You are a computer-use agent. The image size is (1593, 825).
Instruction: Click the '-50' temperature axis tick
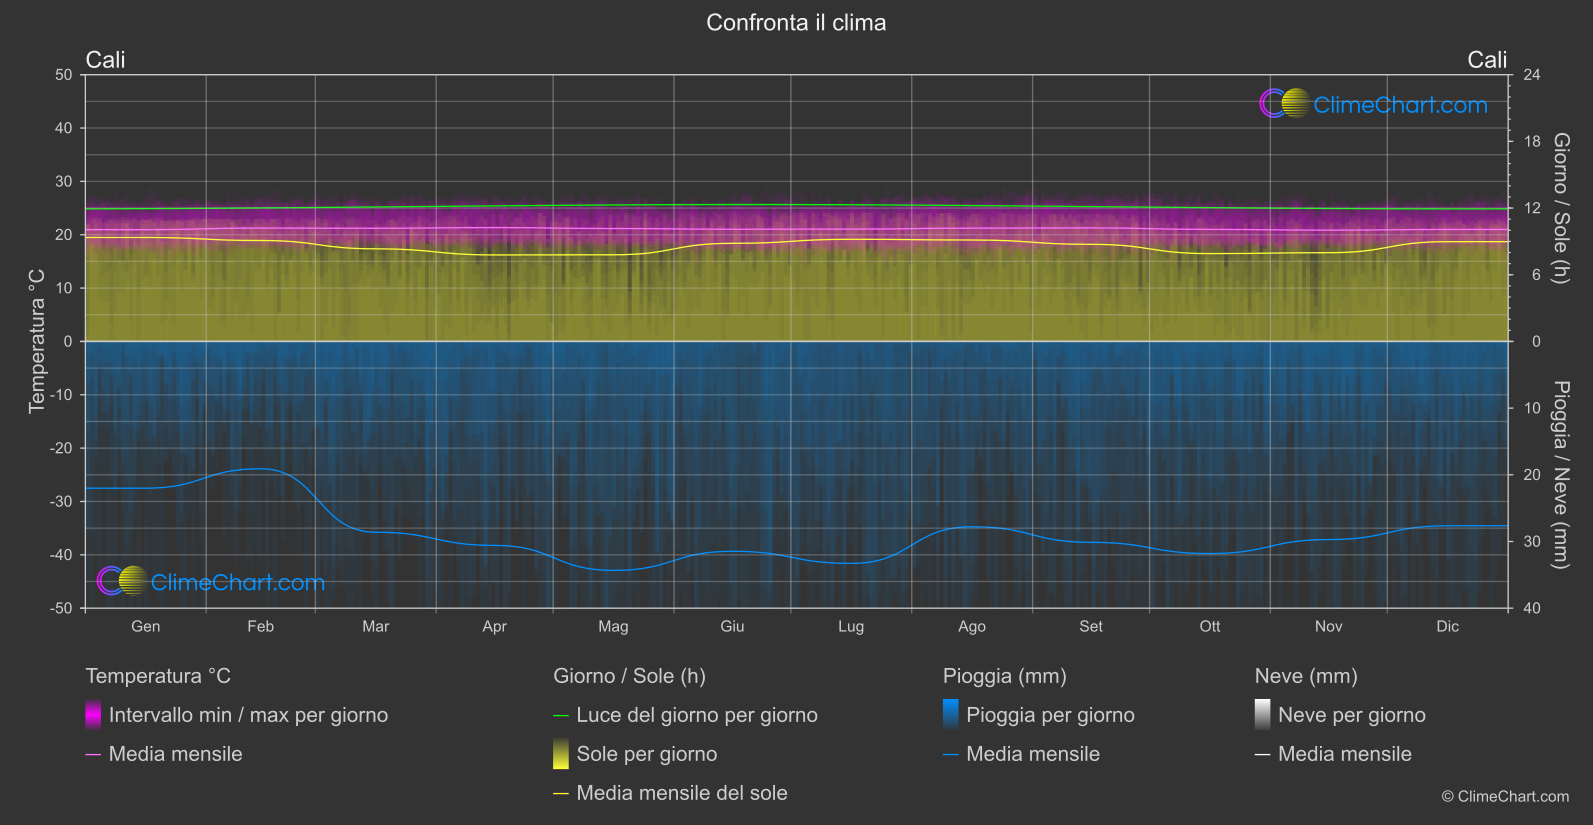click(x=61, y=608)
